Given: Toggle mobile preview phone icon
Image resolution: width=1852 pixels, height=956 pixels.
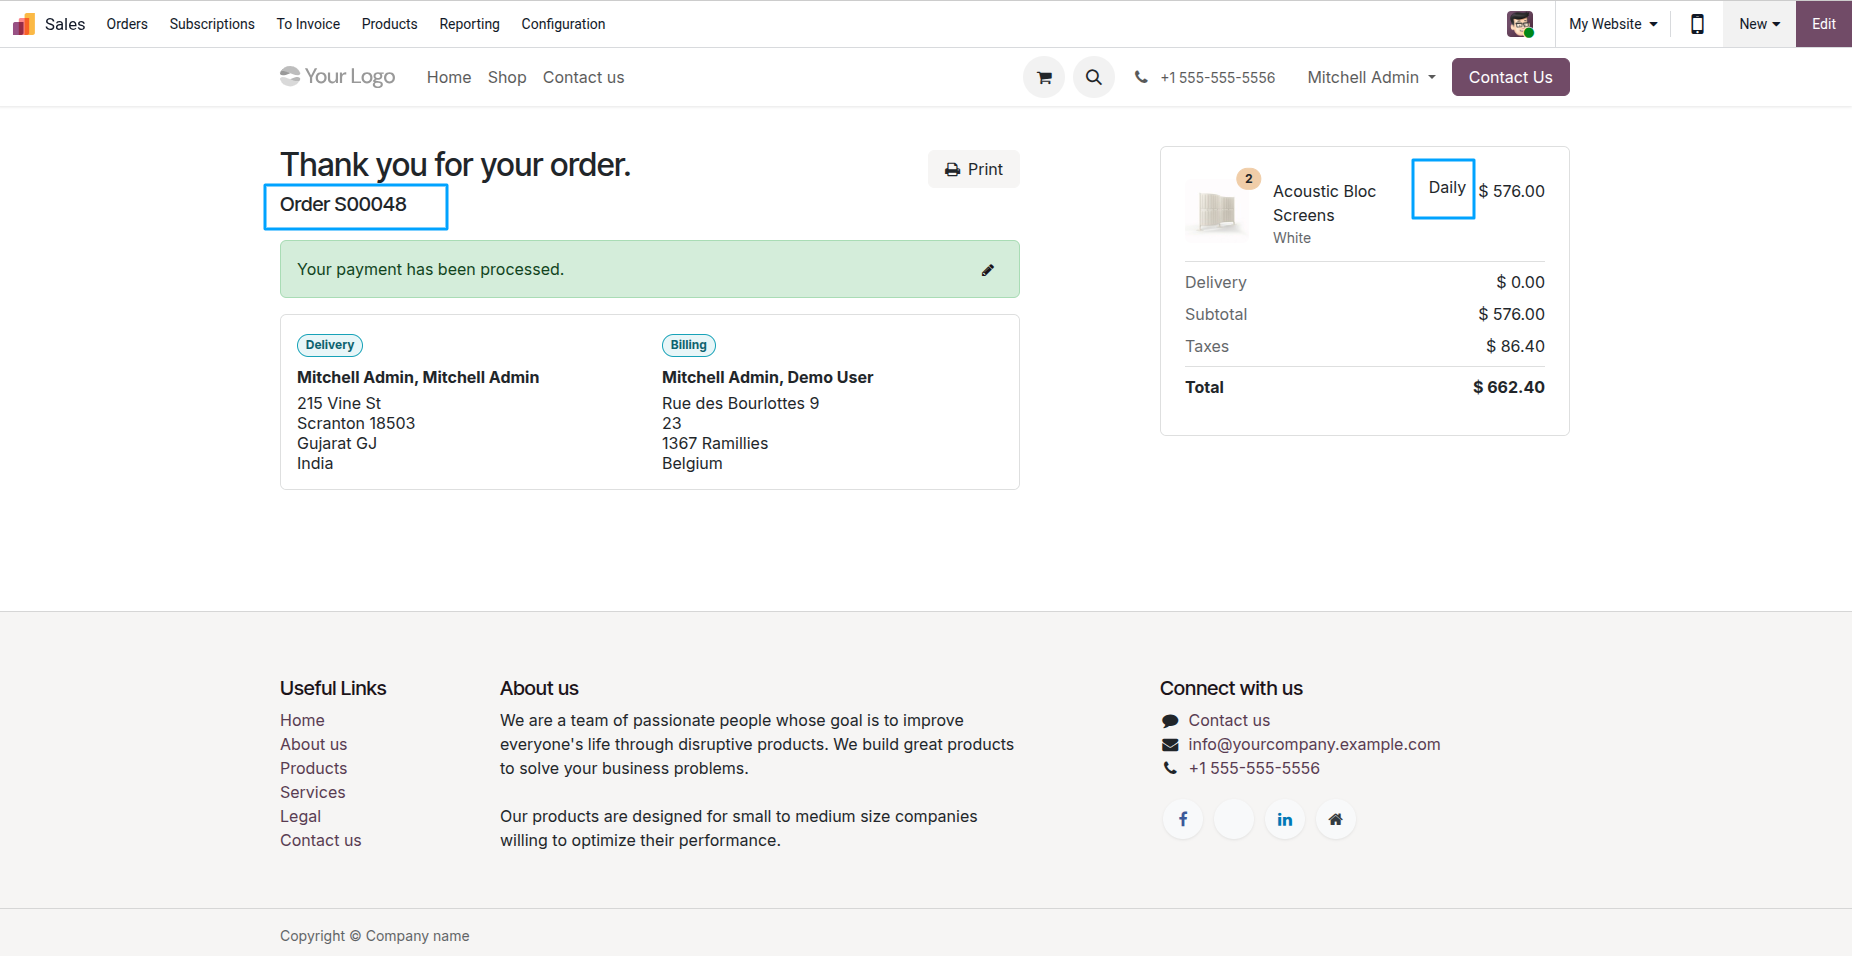Looking at the screenshot, I should 1697,24.
